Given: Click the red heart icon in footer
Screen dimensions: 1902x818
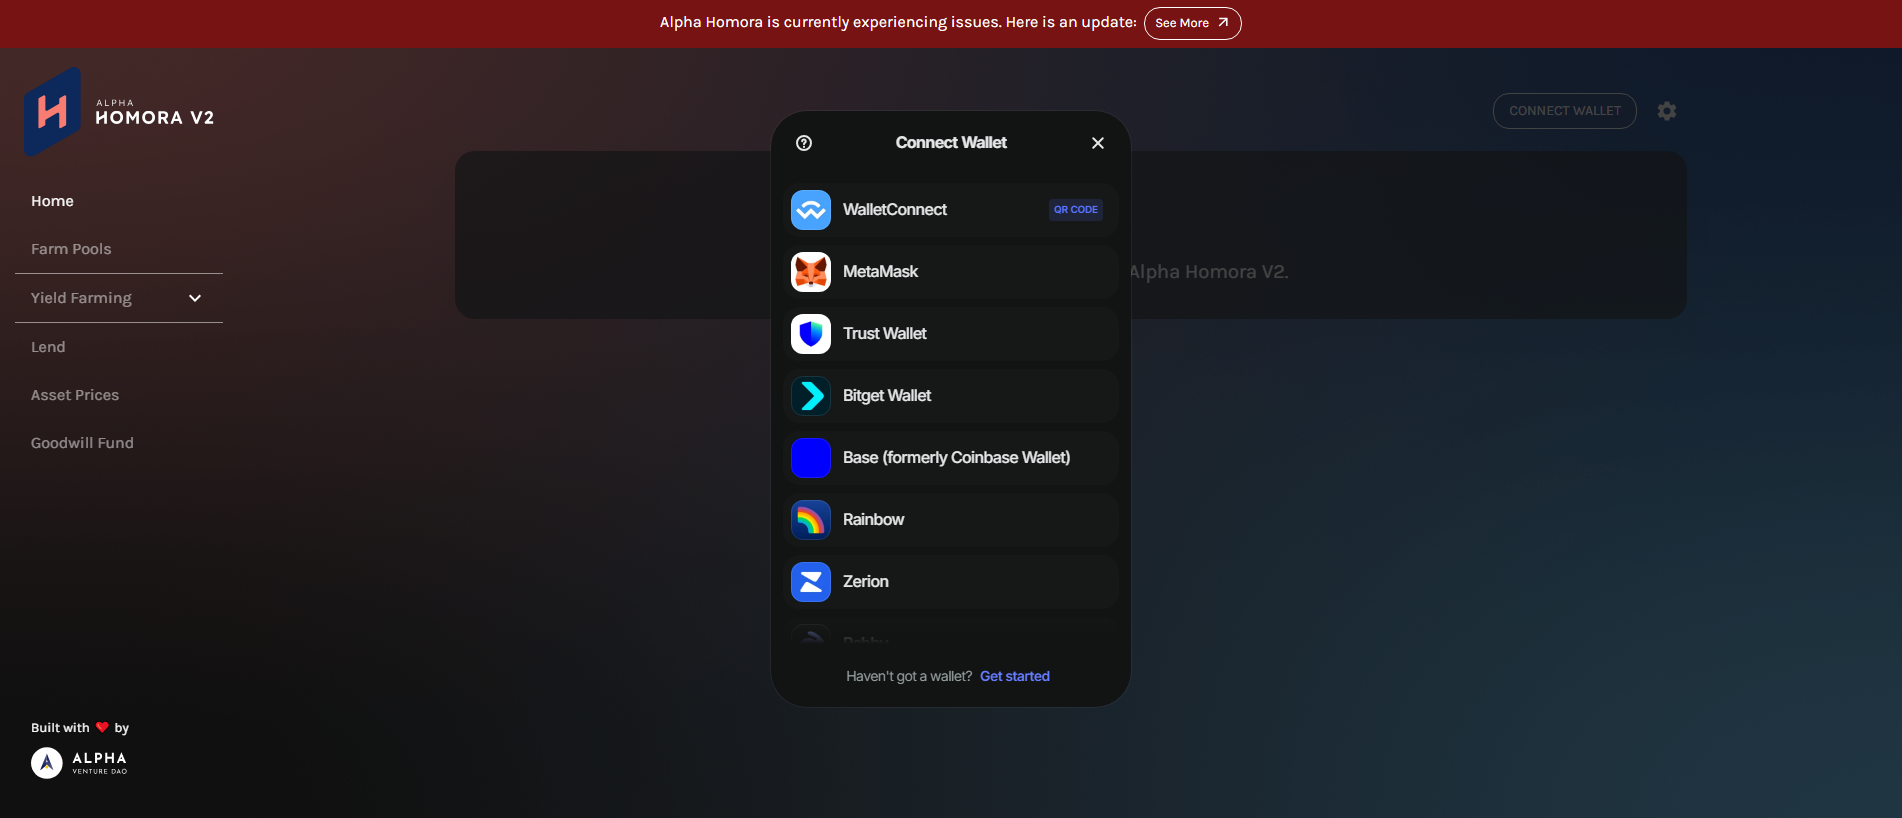Looking at the screenshot, I should 102,727.
